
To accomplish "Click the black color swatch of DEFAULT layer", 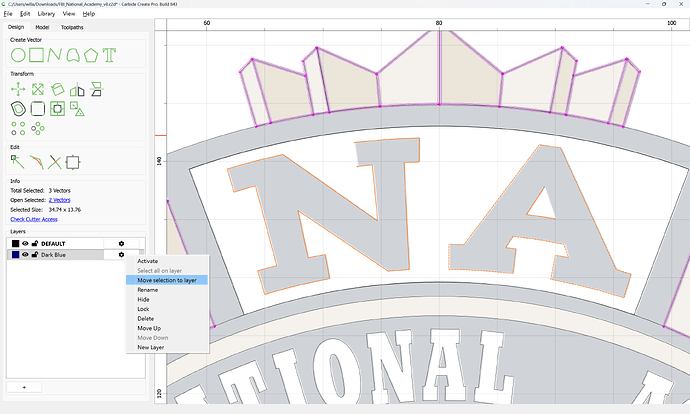I will tap(15, 243).
